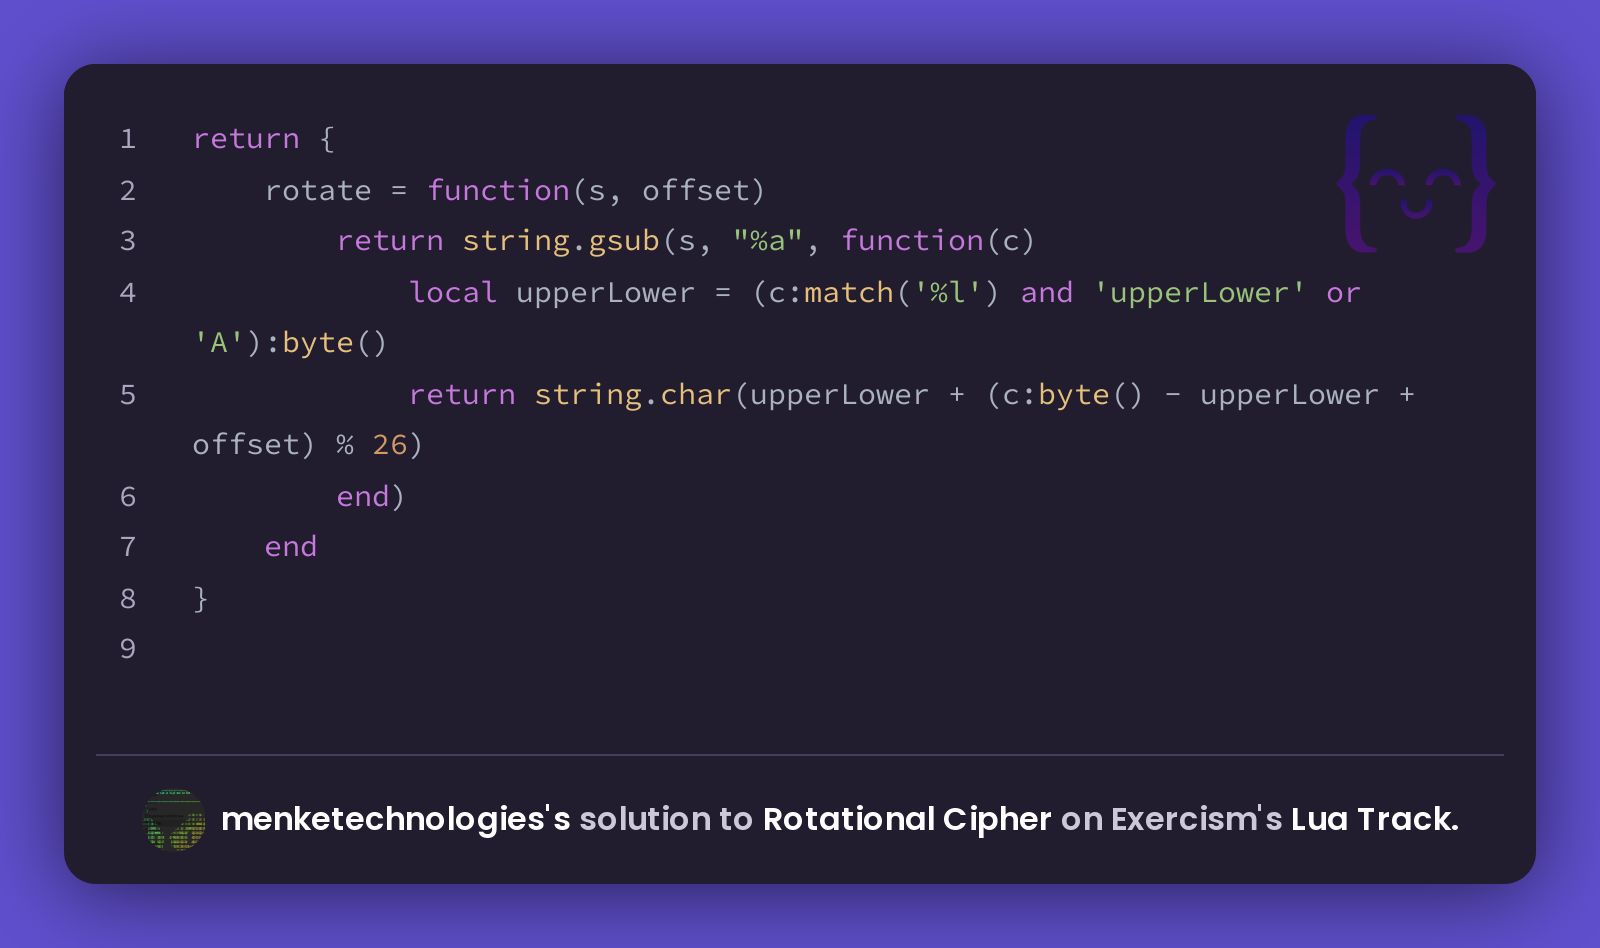Click the local keyword on line 4
Image resolution: width=1600 pixels, height=948 pixels.
point(453,292)
